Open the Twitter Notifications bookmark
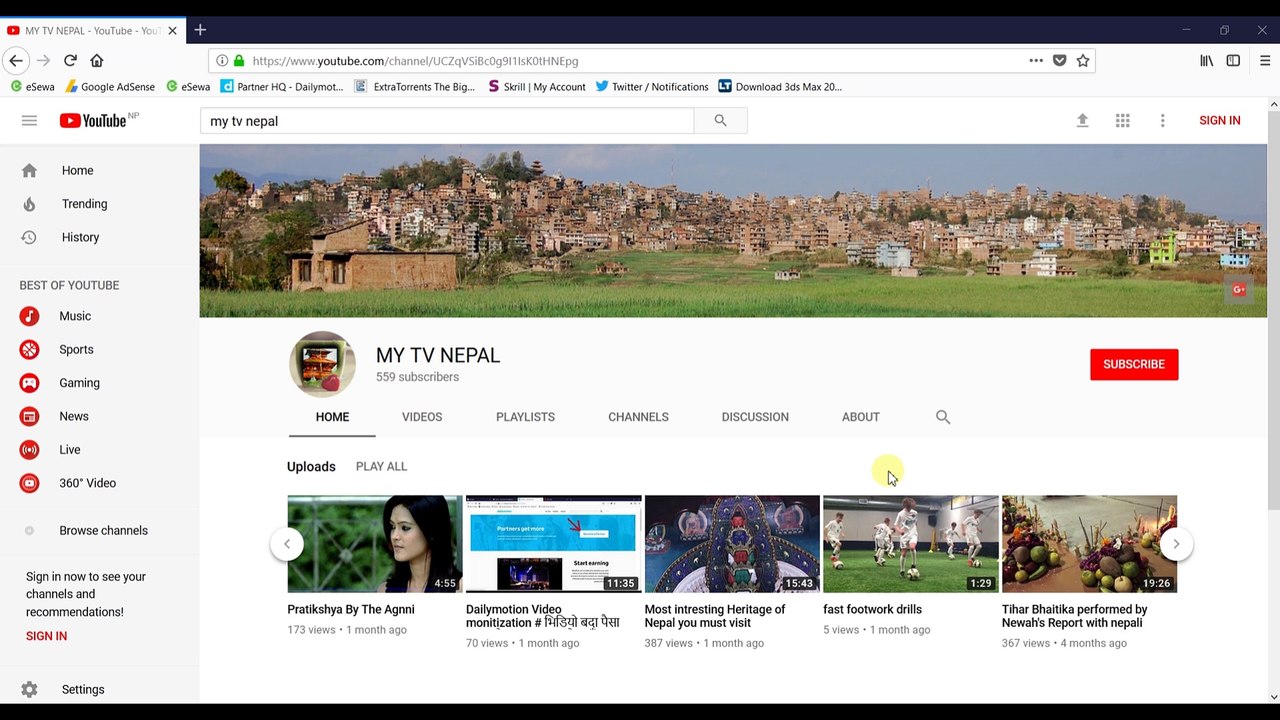 652,87
